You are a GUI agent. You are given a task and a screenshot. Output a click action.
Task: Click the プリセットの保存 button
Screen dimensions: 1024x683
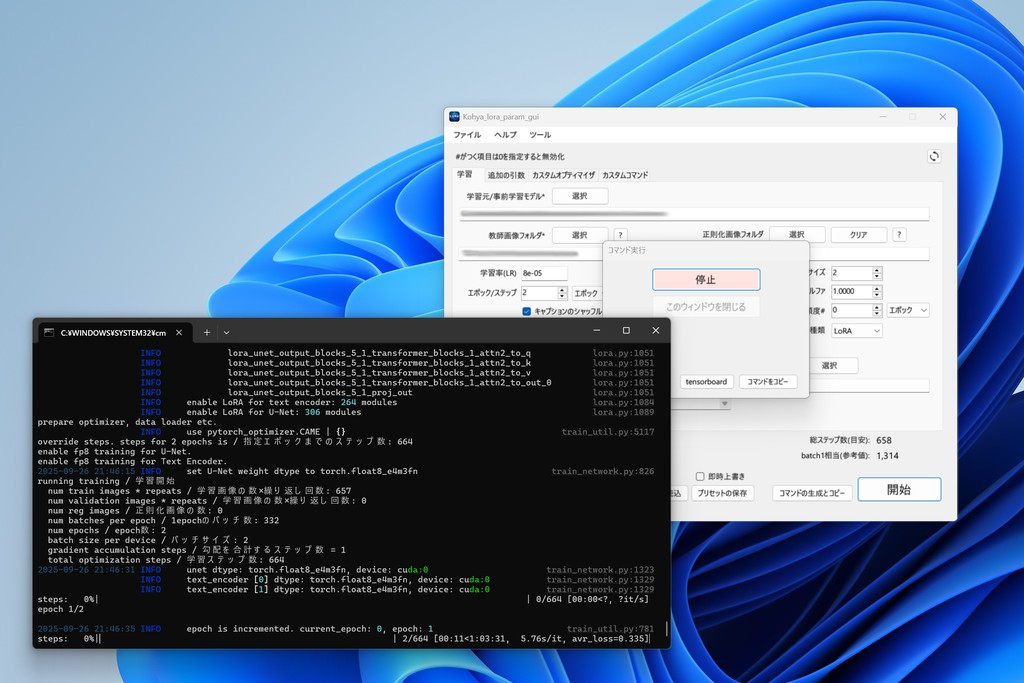(722, 493)
